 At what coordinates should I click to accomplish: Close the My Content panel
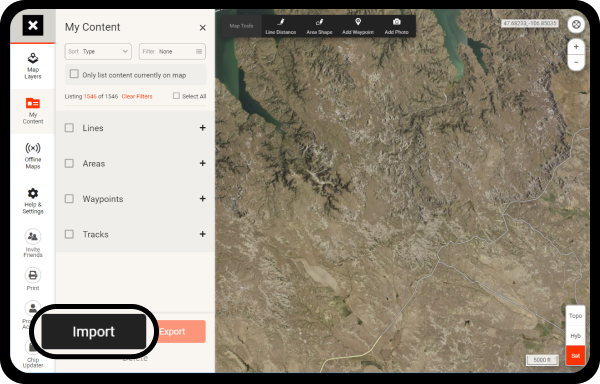203,28
